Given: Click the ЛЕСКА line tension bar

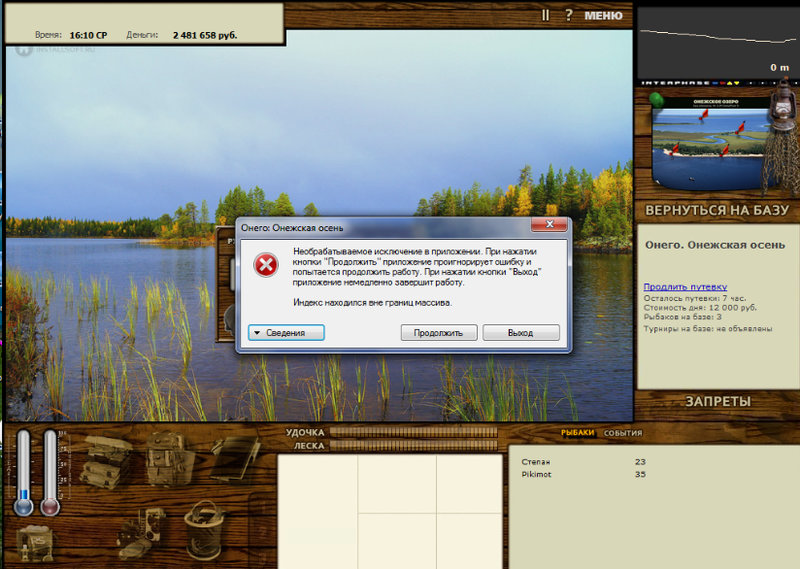Looking at the screenshot, I should 413,446.
